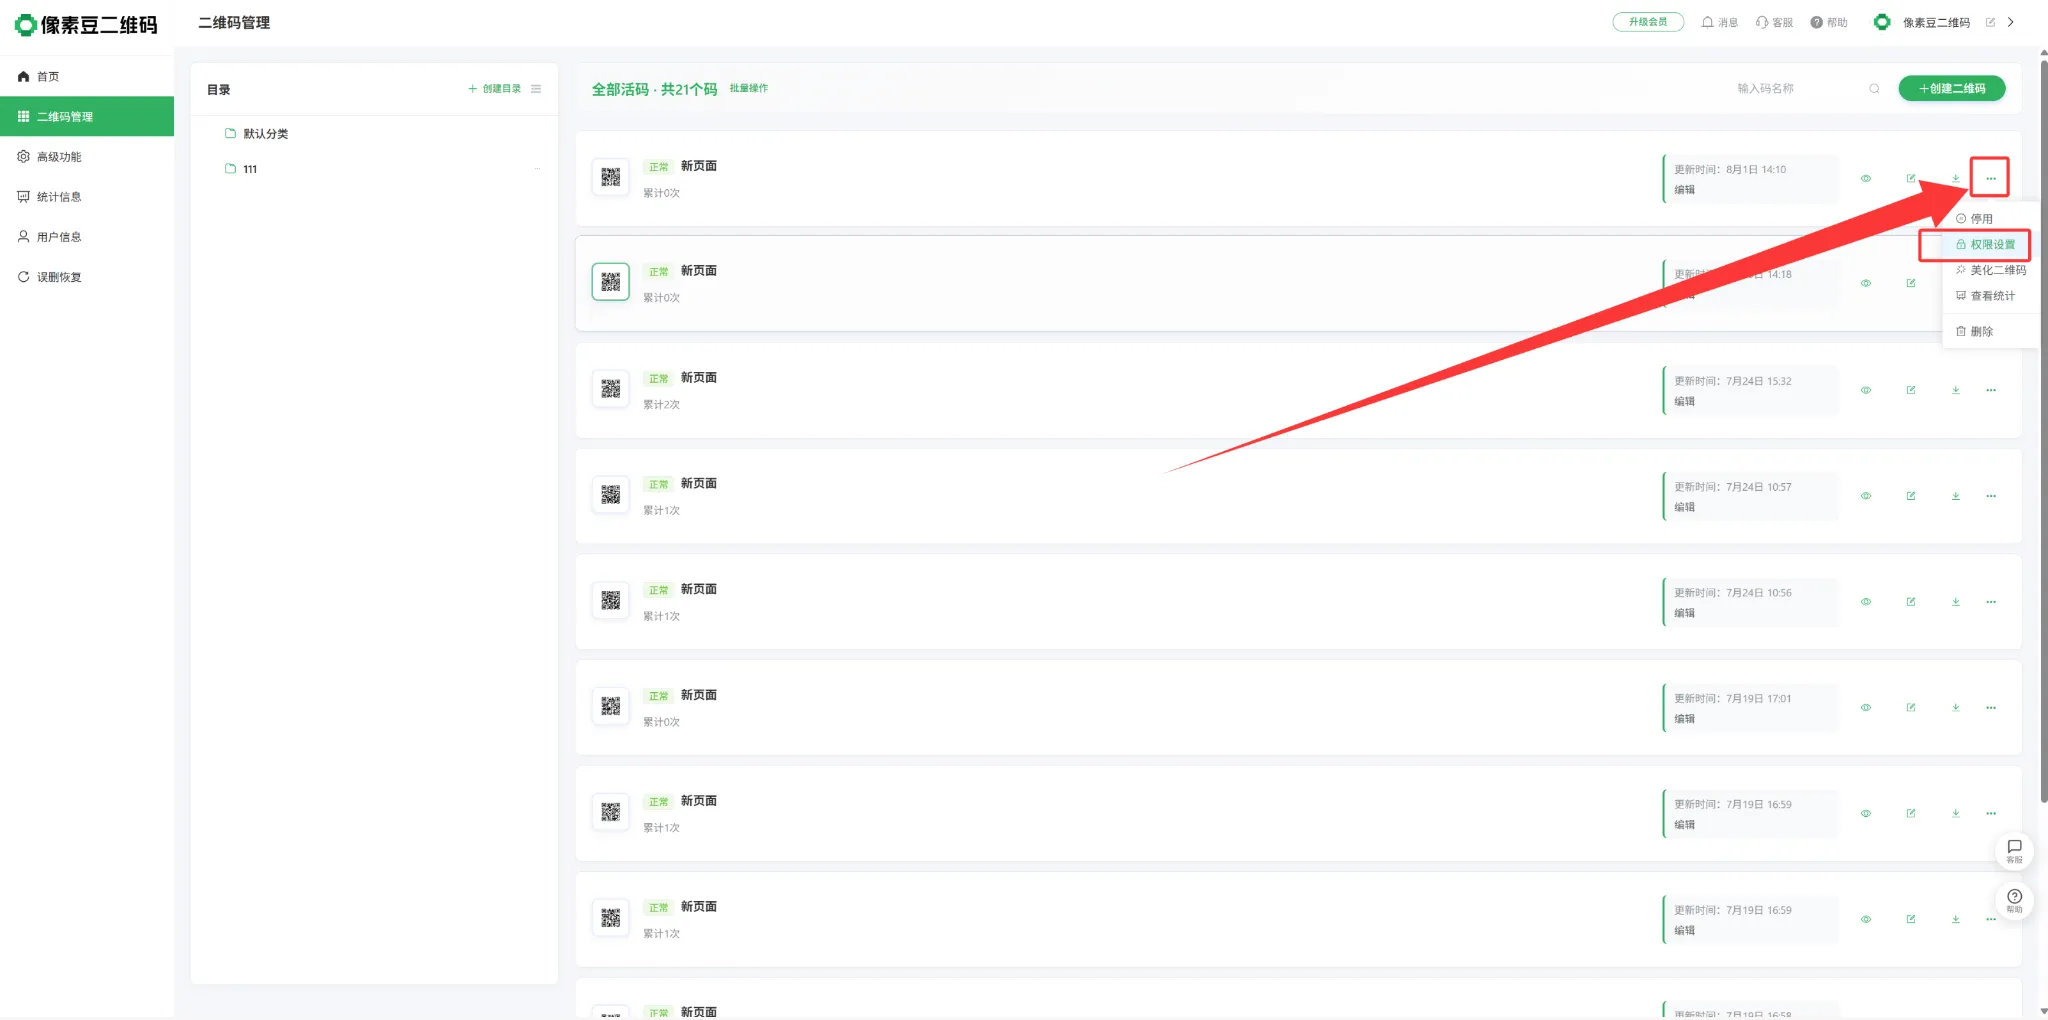Image resolution: width=2048 pixels, height=1020 pixels.
Task: Preview the 7月24日 10:57 code via eye icon
Action: (x=1866, y=497)
